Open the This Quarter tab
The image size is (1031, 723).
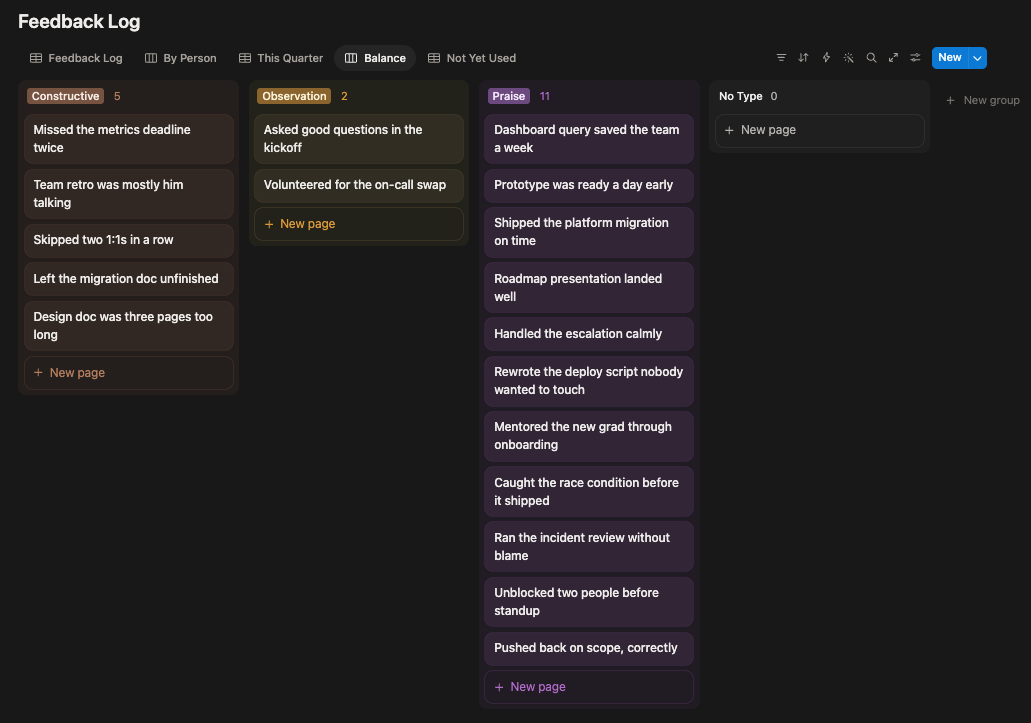click(x=281, y=58)
